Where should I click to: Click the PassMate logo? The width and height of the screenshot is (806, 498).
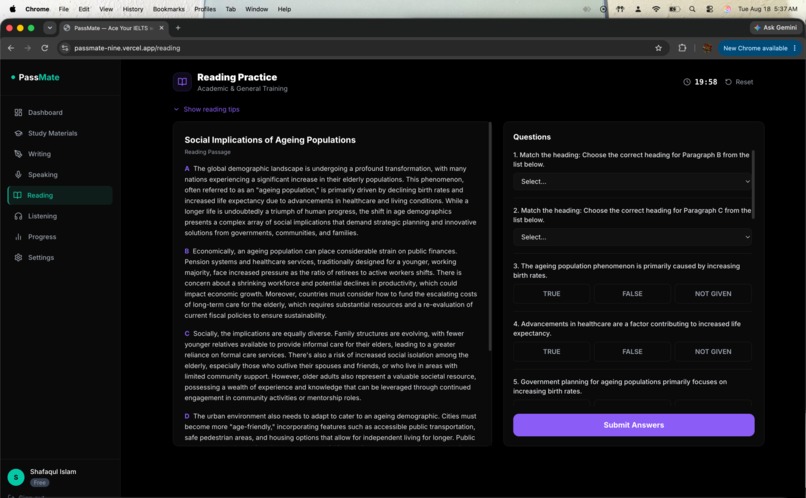pos(35,77)
